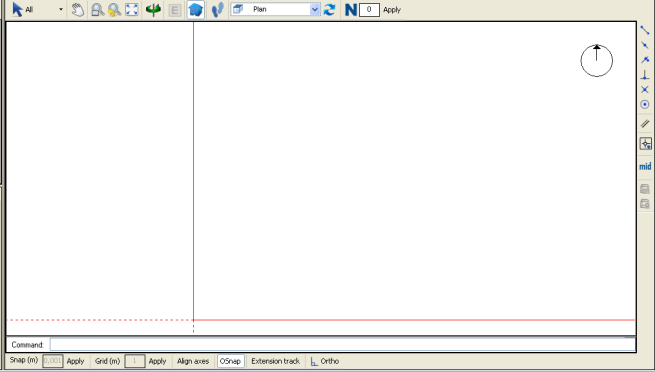Enable the center point snap icon
Image resolution: width=655 pixels, height=372 pixels.
tap(645, 104)
